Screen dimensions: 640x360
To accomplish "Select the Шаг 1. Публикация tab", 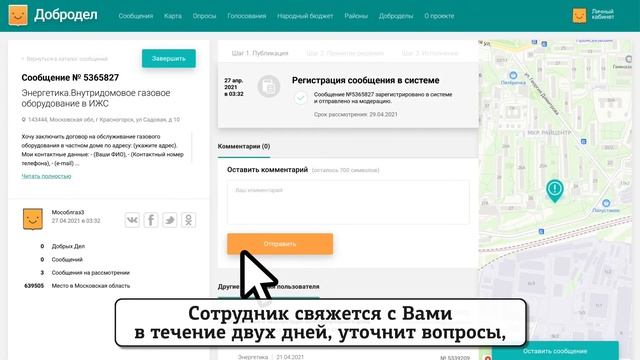I will point(260,53).
